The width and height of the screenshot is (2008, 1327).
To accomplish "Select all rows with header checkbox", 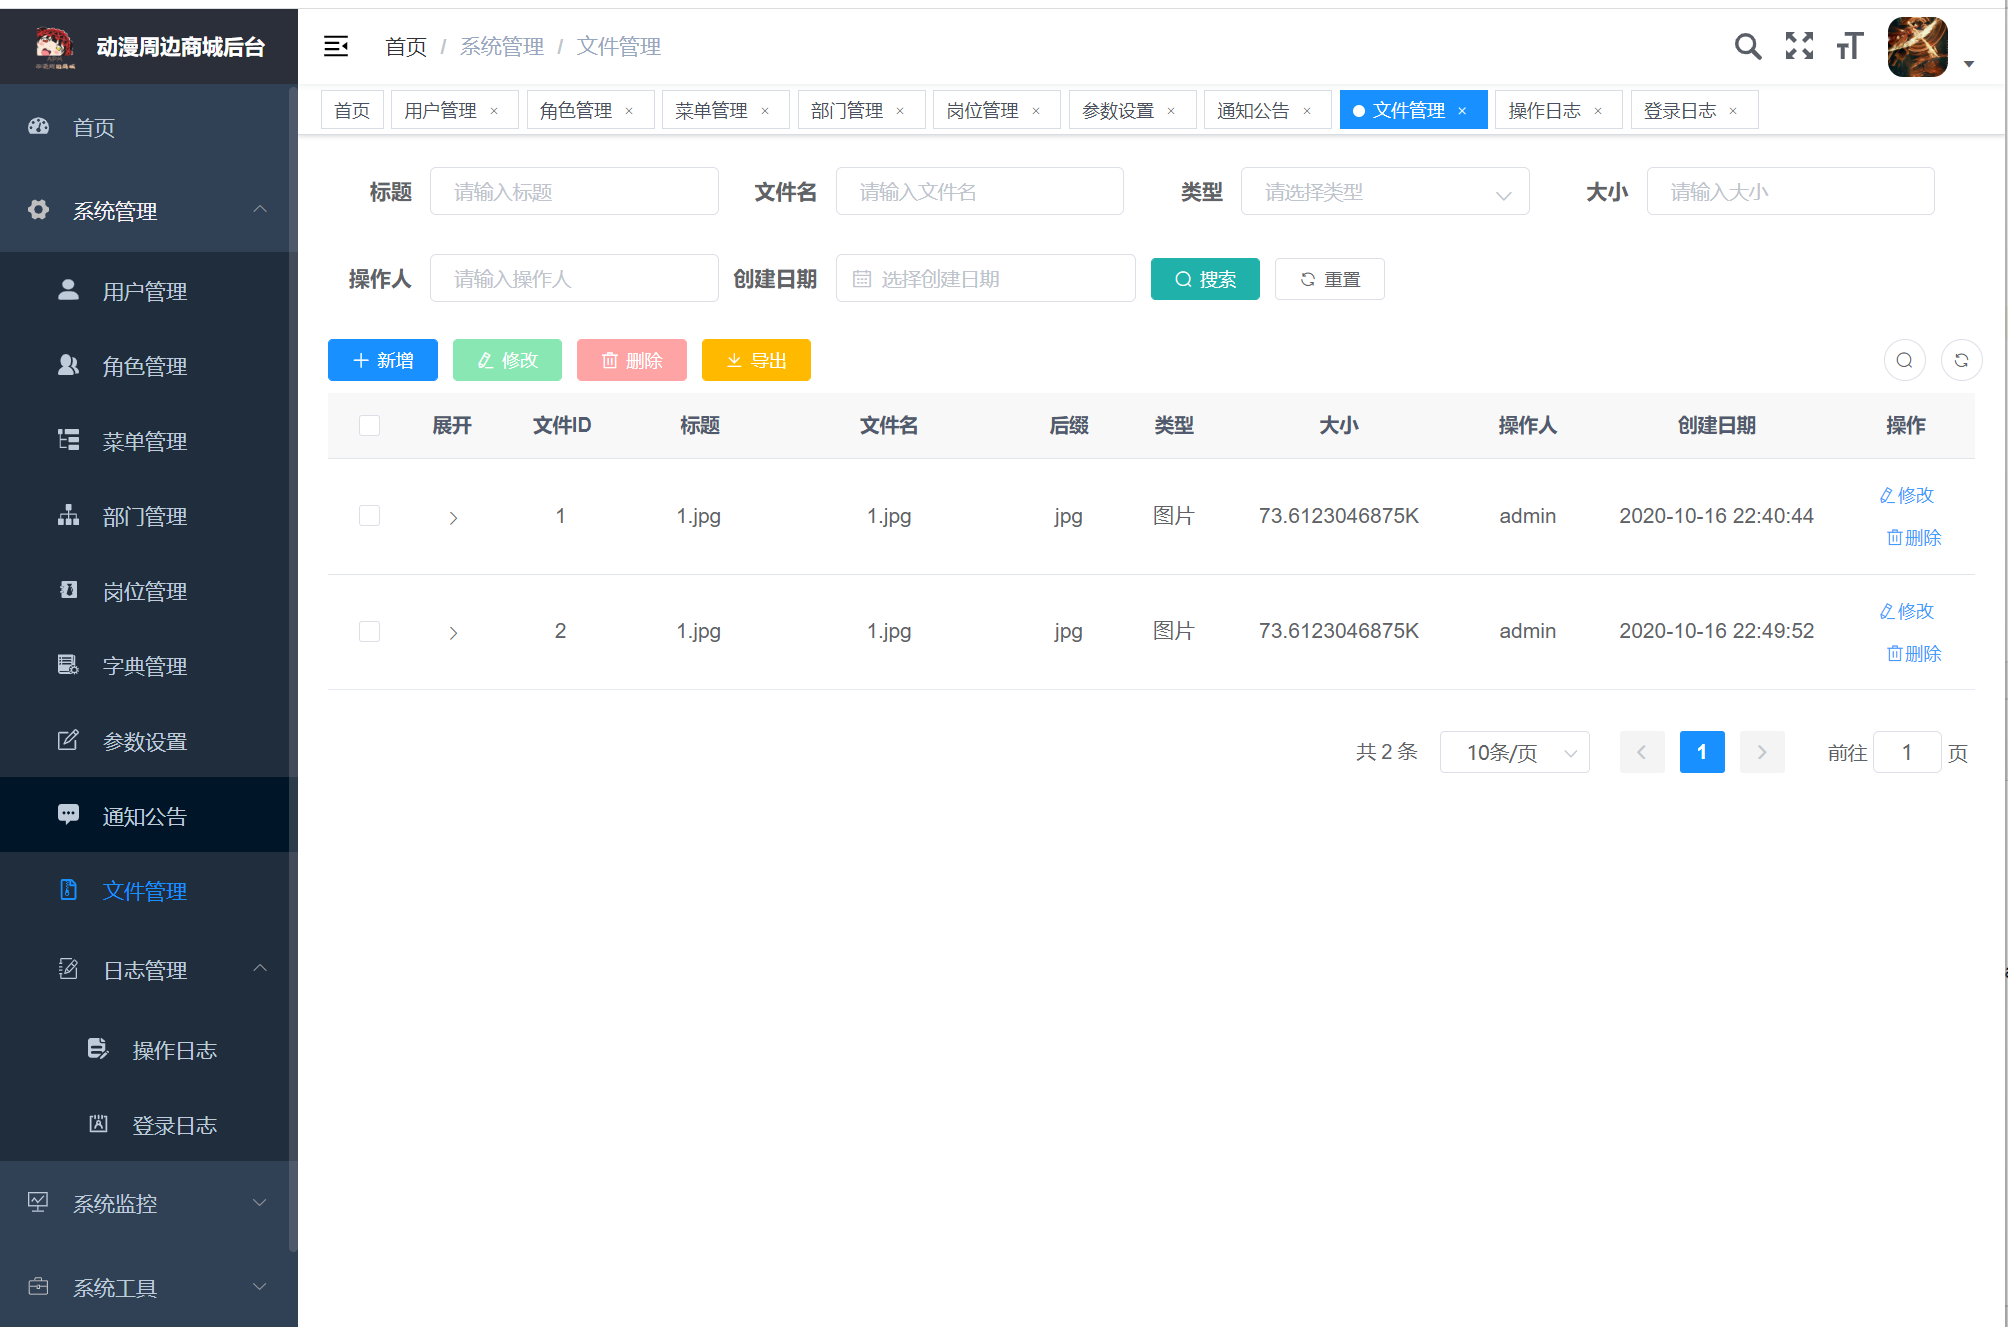I will point(369,425).
